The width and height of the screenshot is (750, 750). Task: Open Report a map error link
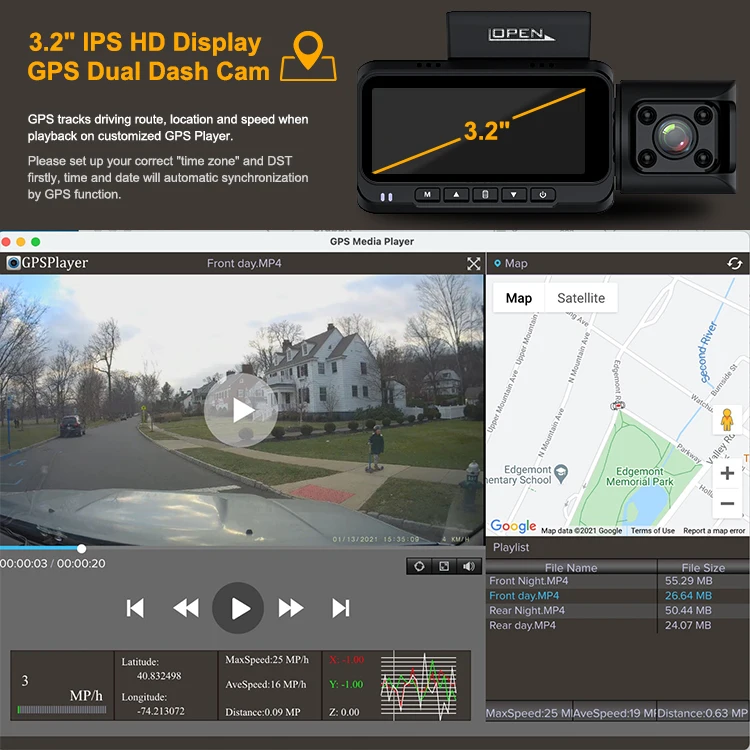(714, 530)
